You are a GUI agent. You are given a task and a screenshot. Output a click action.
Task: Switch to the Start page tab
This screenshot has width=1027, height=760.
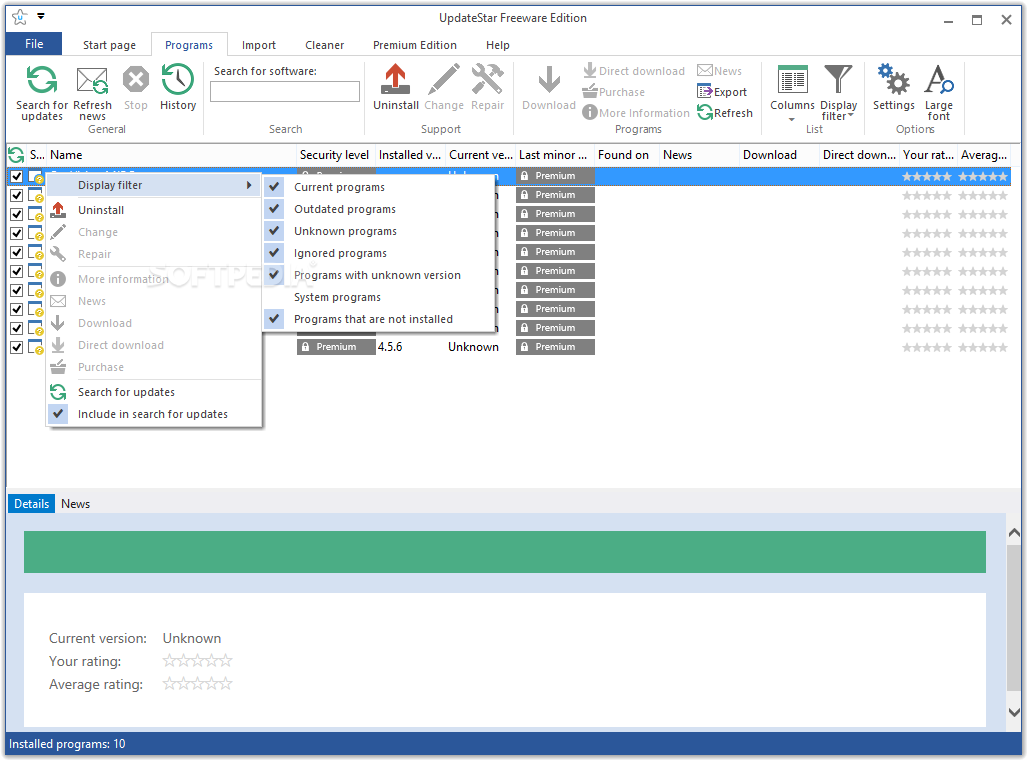point(109,45)
